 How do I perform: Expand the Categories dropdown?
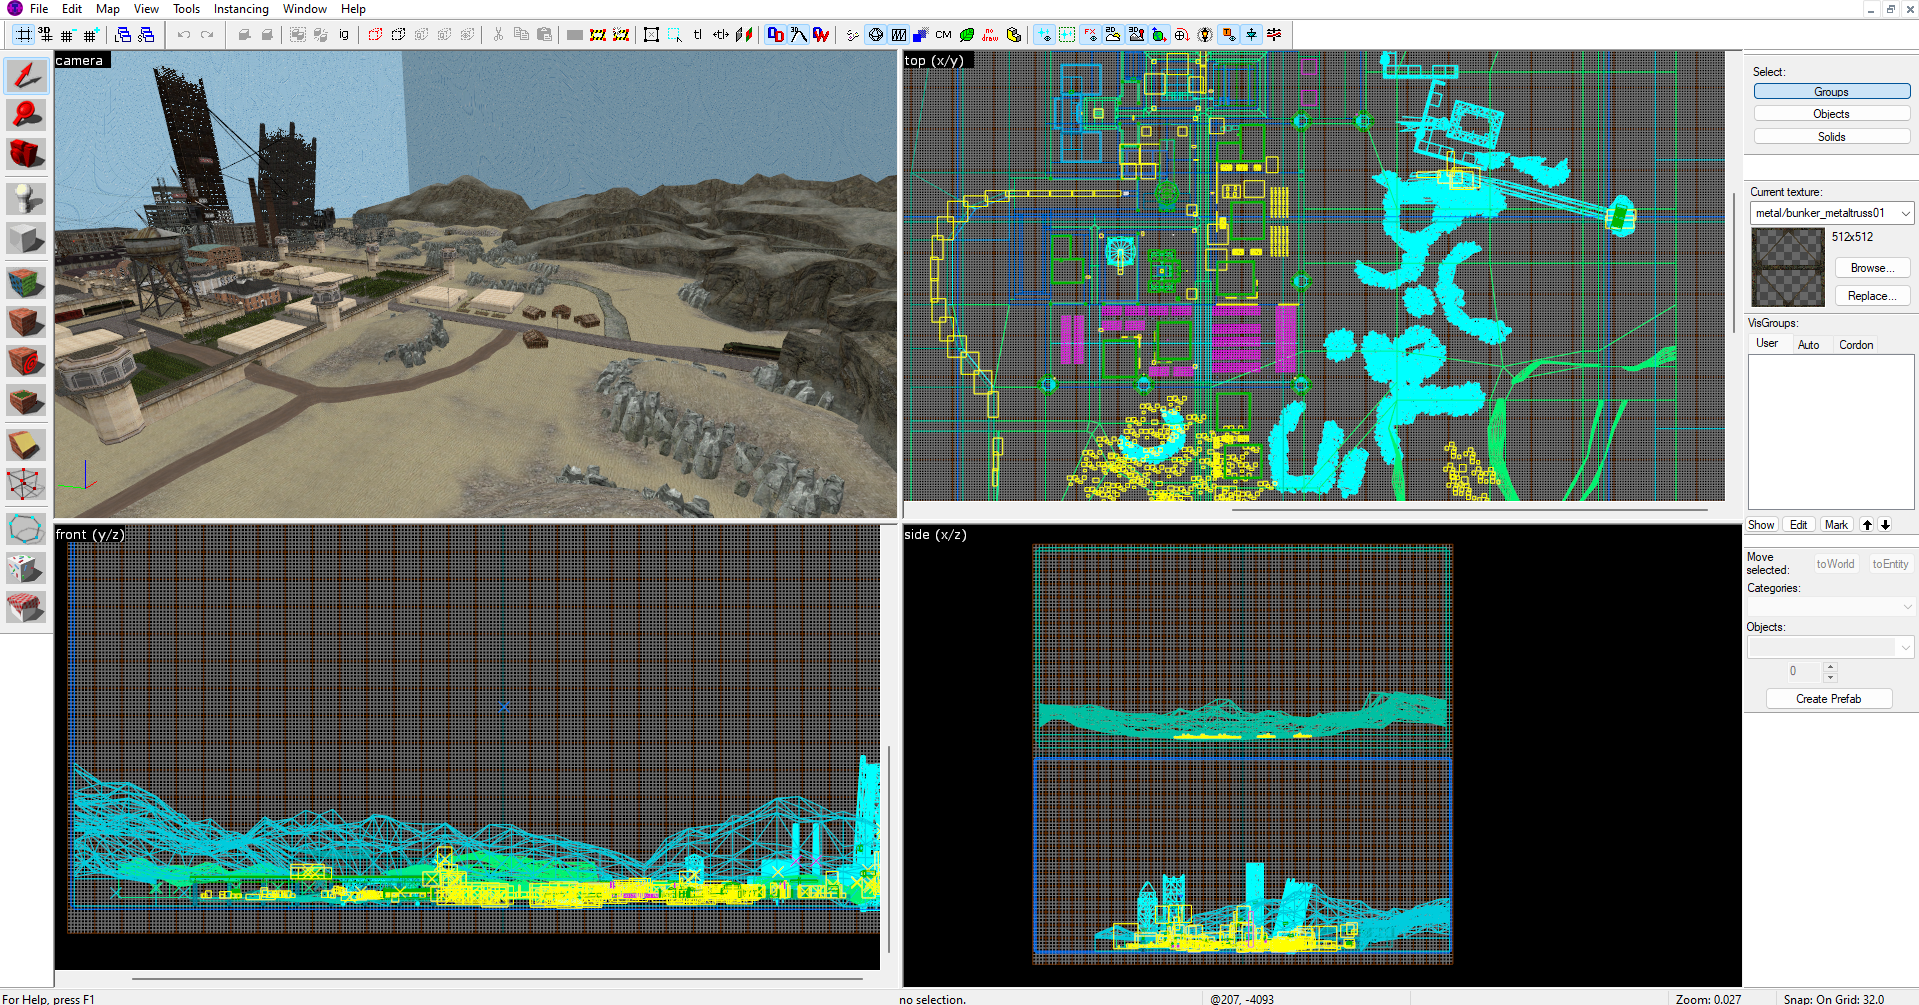[x=1907, y=607]
